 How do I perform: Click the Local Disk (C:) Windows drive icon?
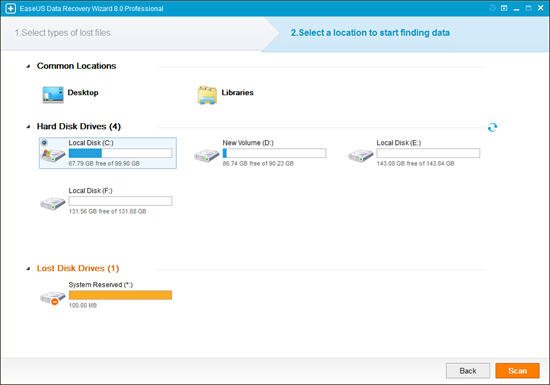click(53, 155)
